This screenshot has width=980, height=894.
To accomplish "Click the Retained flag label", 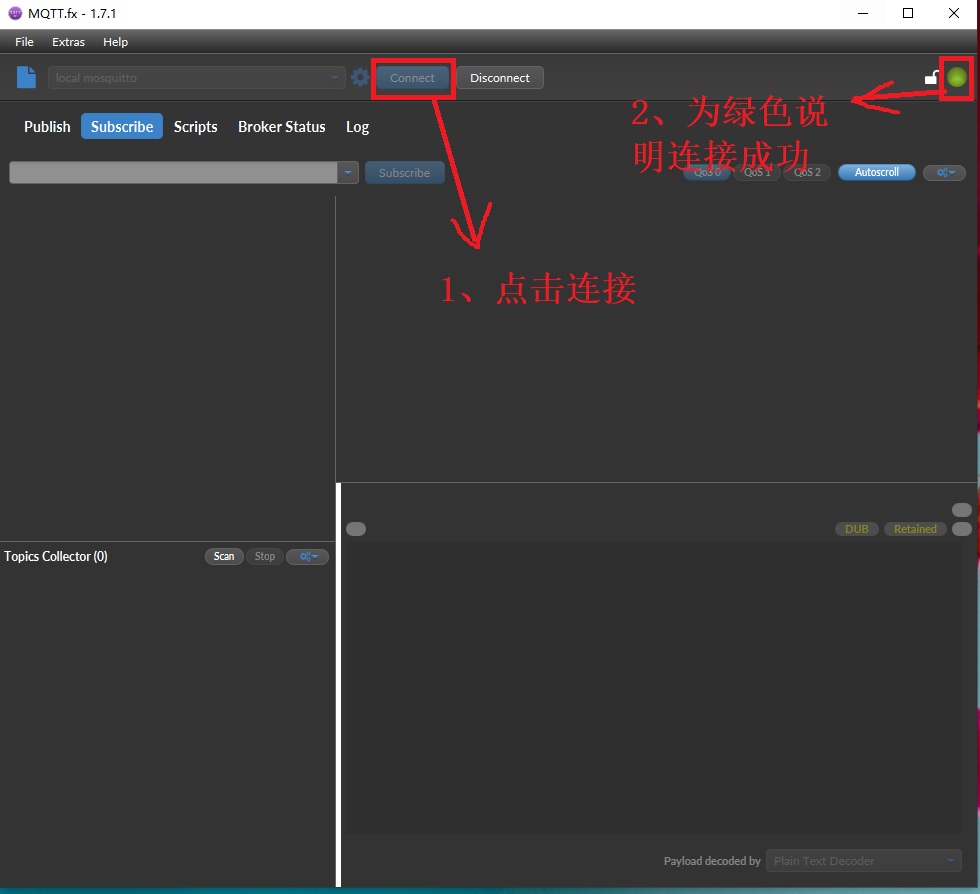I will [915, 529].
